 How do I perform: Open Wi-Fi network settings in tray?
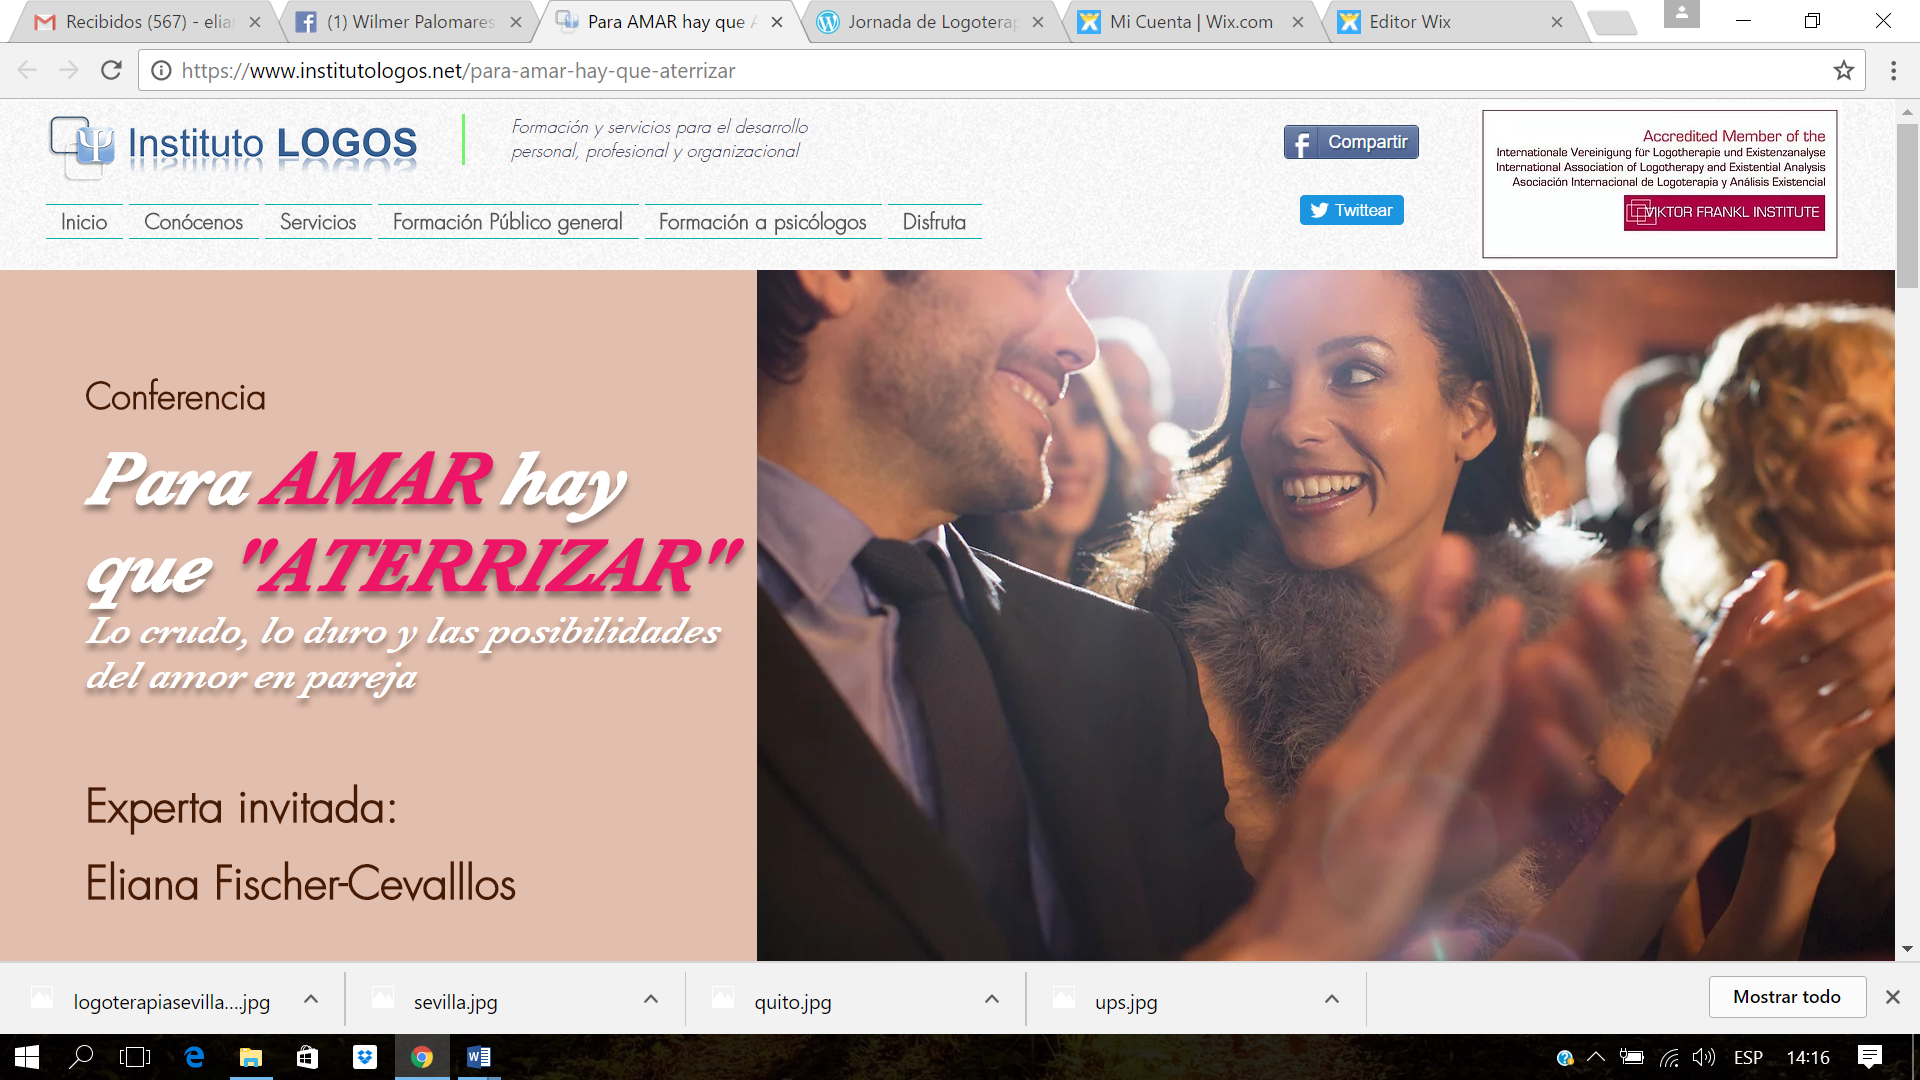[1669, 1057]
